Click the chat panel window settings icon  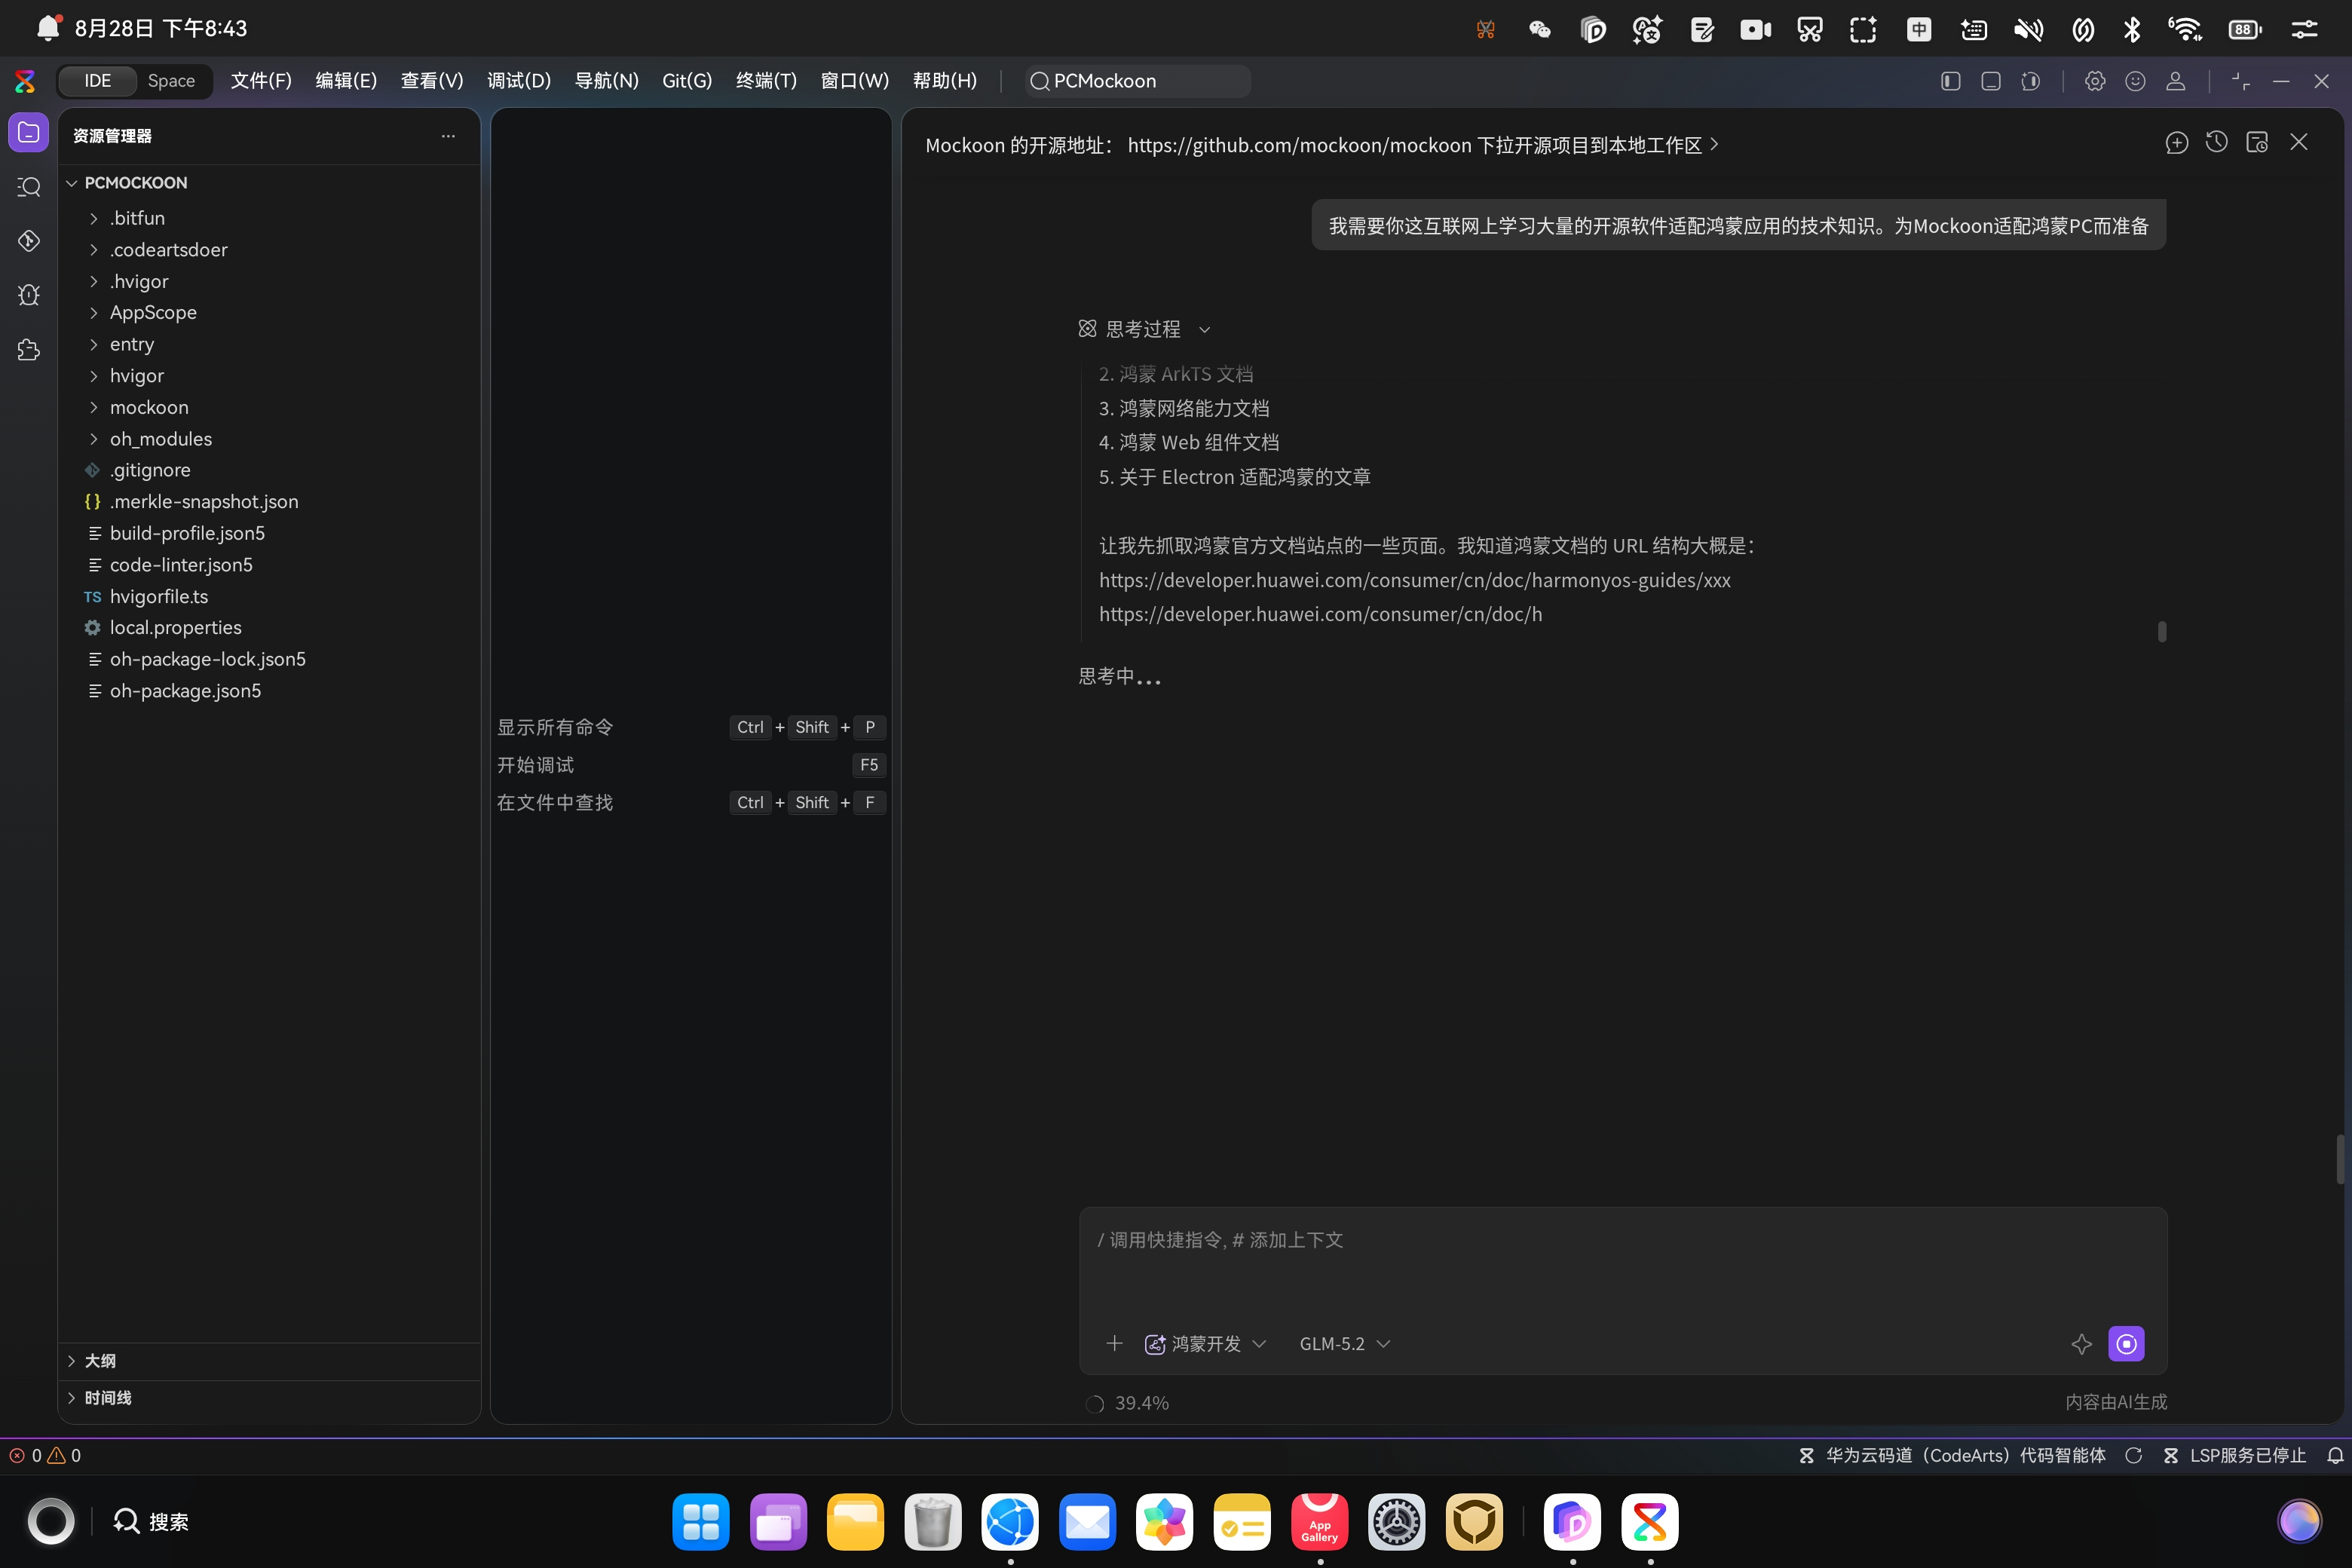2257,143
